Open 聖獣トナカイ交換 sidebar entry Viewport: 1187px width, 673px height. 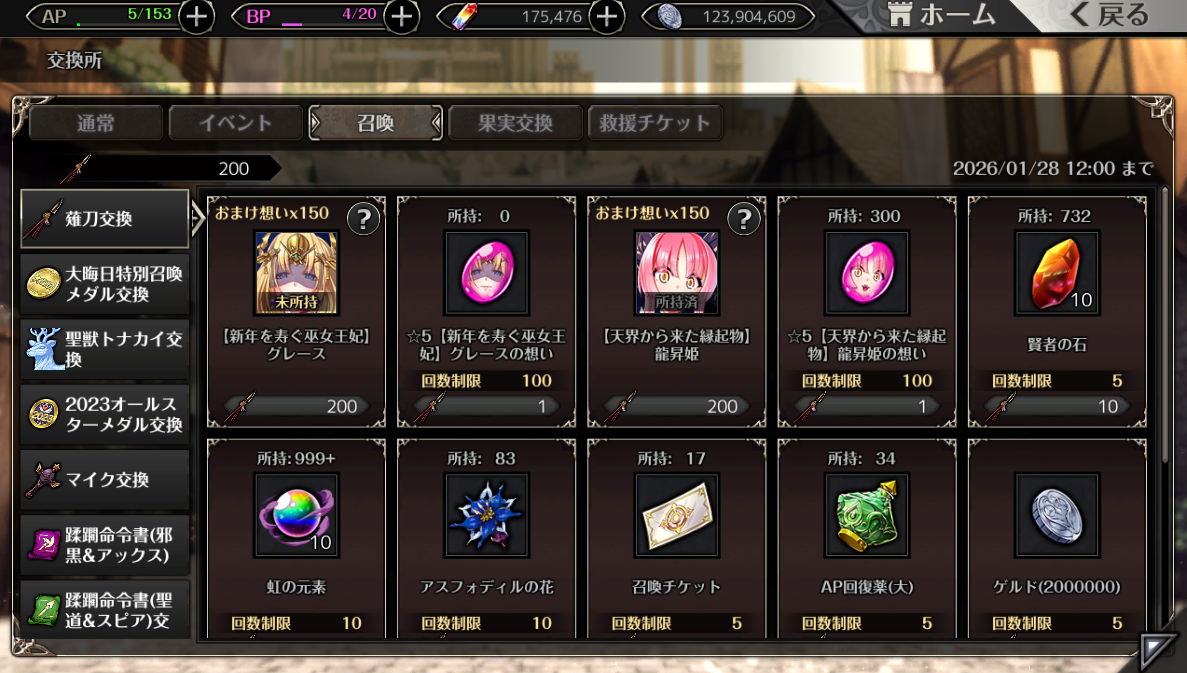(104, 349)
